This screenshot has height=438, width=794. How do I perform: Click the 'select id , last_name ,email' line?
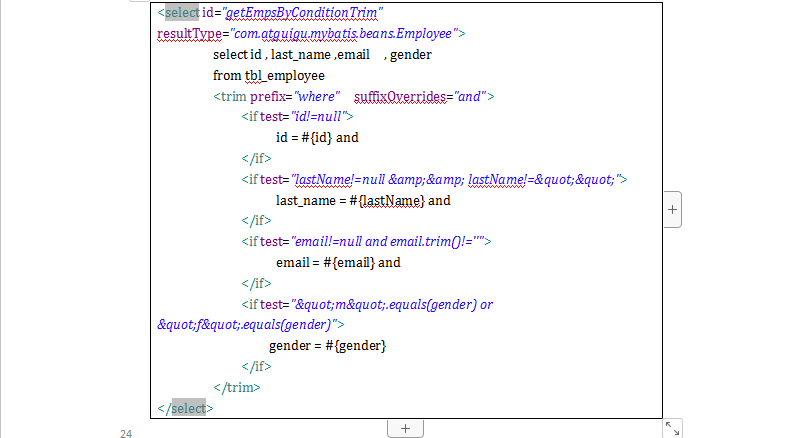(x=322, y=55)
